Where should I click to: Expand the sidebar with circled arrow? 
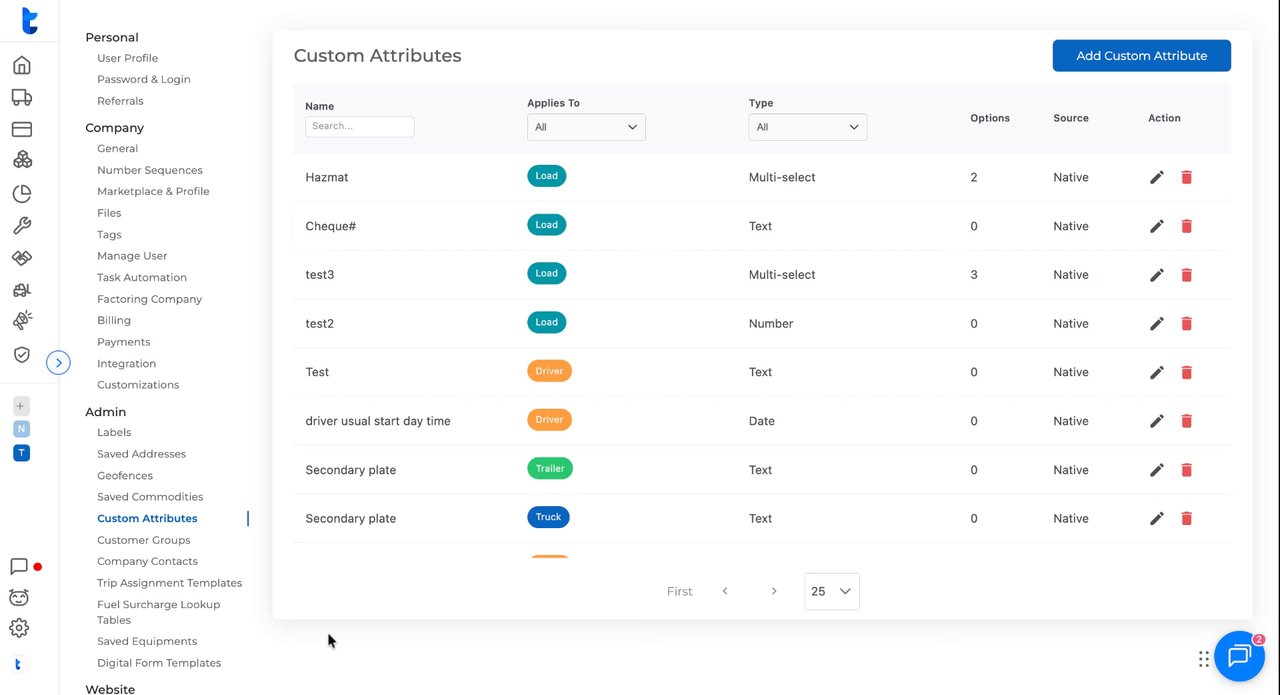[58, 362]
